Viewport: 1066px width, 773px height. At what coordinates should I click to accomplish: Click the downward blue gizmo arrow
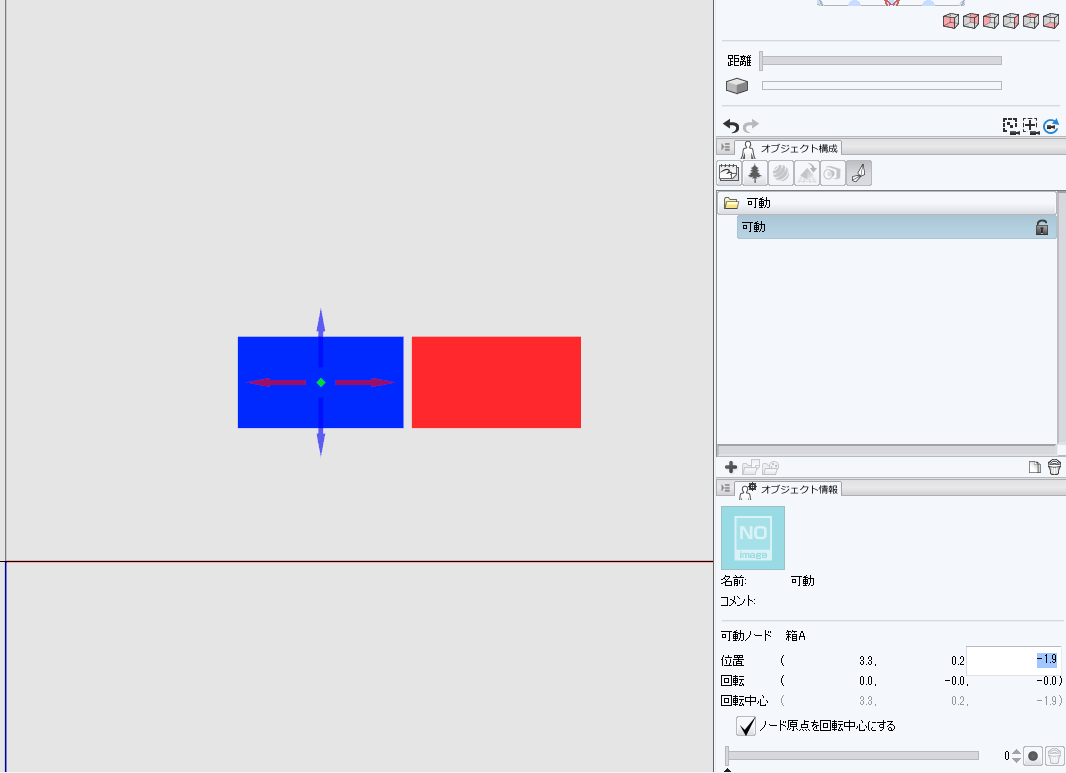321,427
